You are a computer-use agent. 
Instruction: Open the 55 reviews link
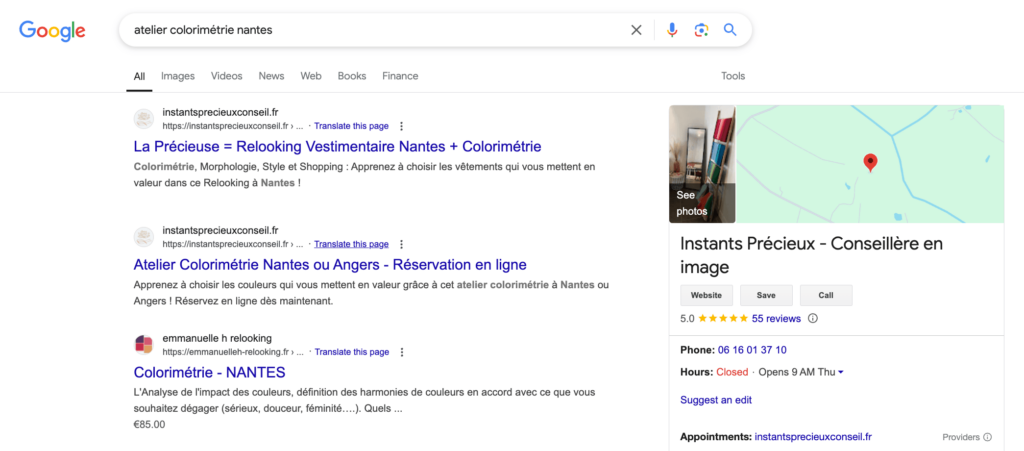776,319
